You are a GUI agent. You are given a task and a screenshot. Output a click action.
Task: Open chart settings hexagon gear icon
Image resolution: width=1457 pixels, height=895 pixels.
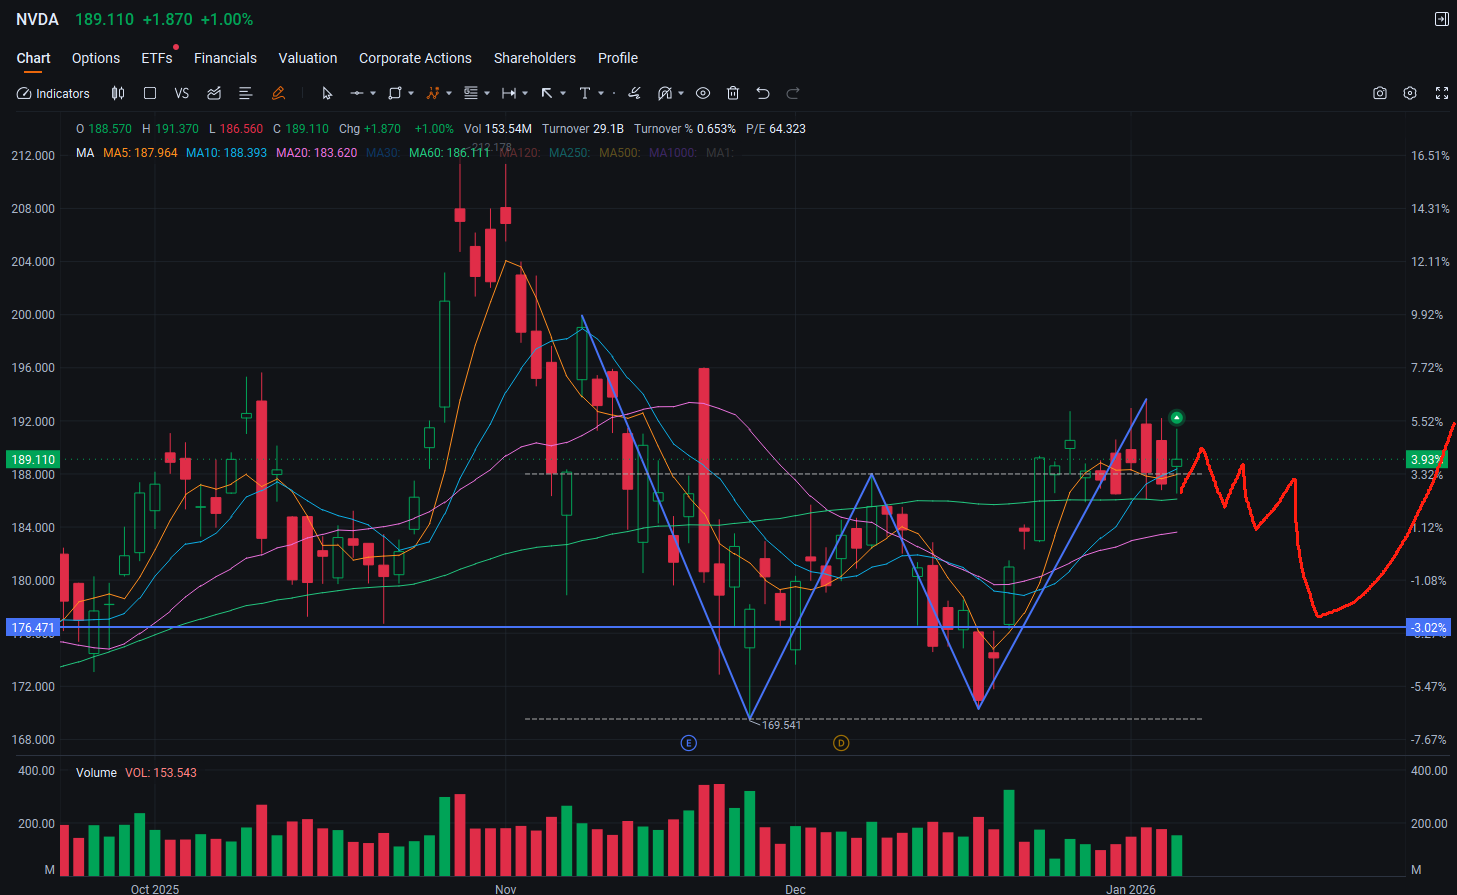[x=1410, y=93]
